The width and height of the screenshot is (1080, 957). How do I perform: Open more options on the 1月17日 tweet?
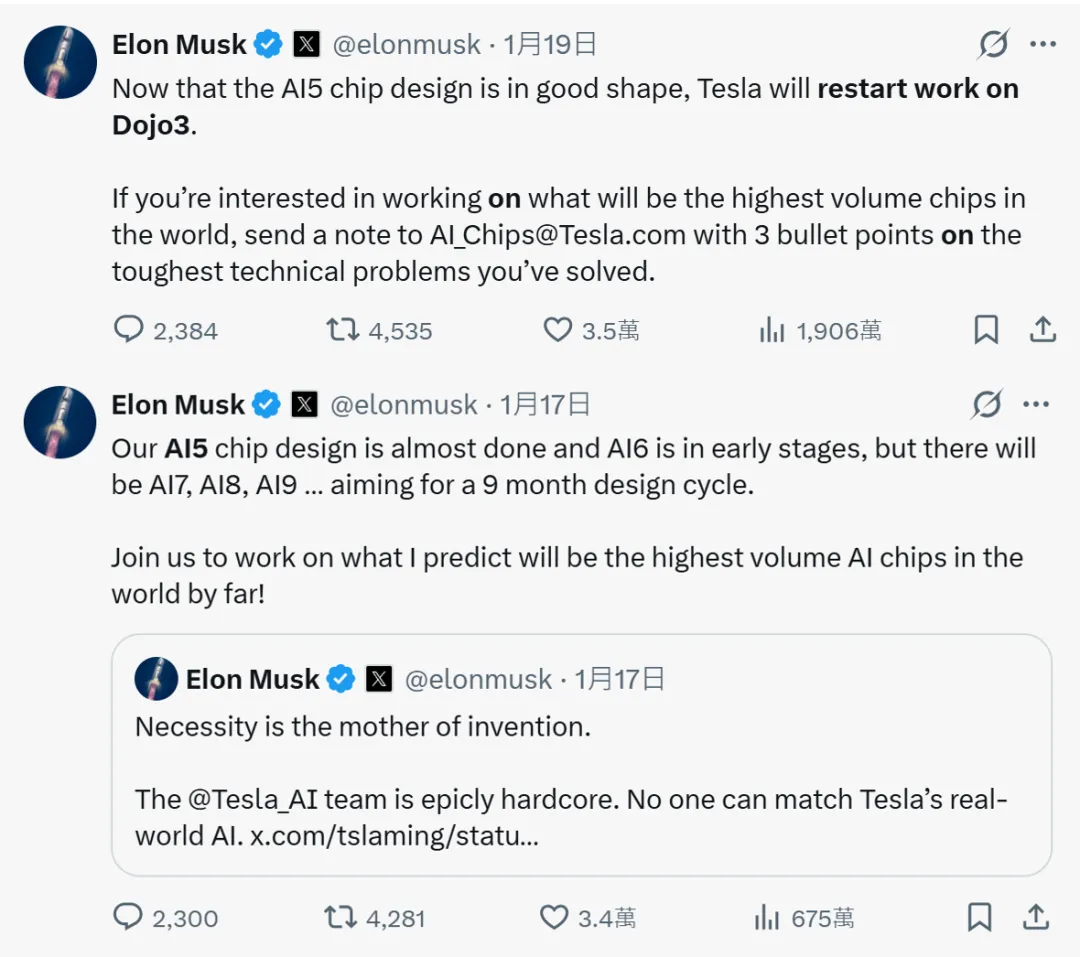click(1037, 404)
